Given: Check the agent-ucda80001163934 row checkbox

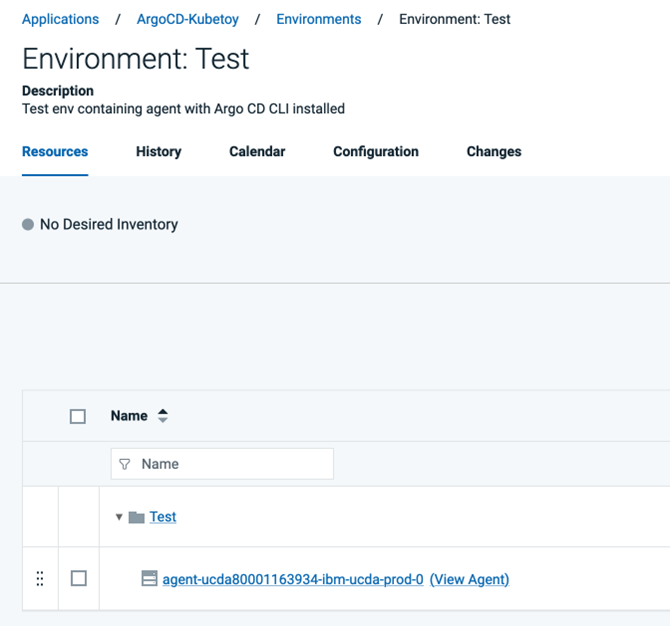Looking at the screenshot, I should tap(78, 579).
